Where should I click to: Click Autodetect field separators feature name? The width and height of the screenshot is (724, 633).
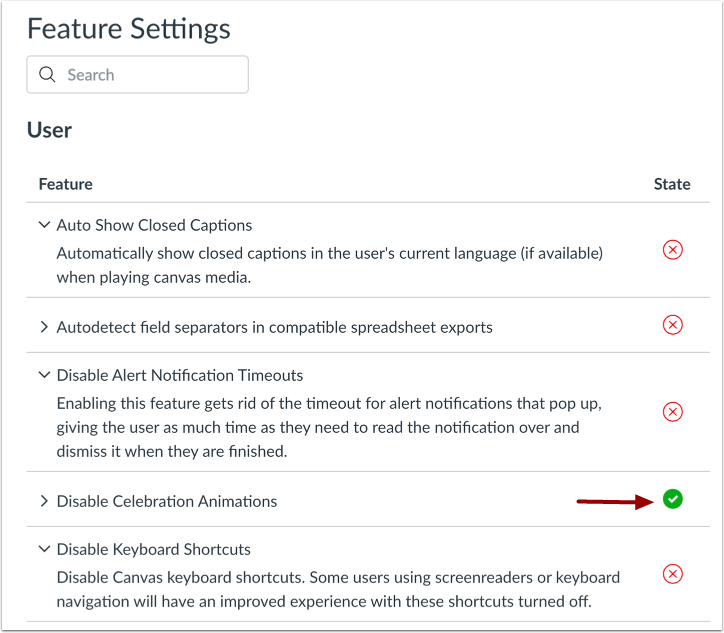274,327
